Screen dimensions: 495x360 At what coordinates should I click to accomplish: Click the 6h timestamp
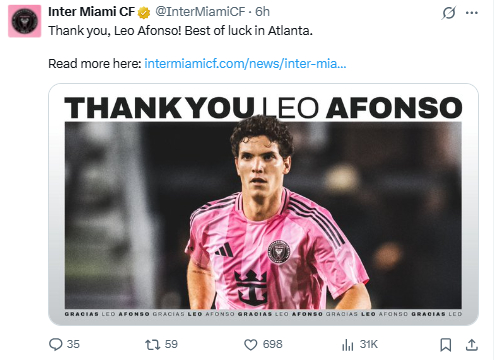(262, 12)
